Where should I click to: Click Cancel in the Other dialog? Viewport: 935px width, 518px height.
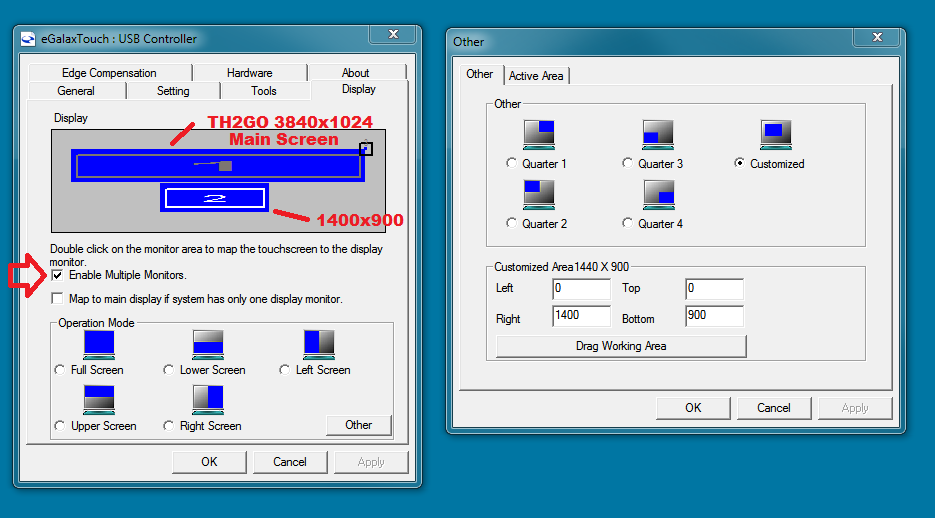[x=773, y=408]
